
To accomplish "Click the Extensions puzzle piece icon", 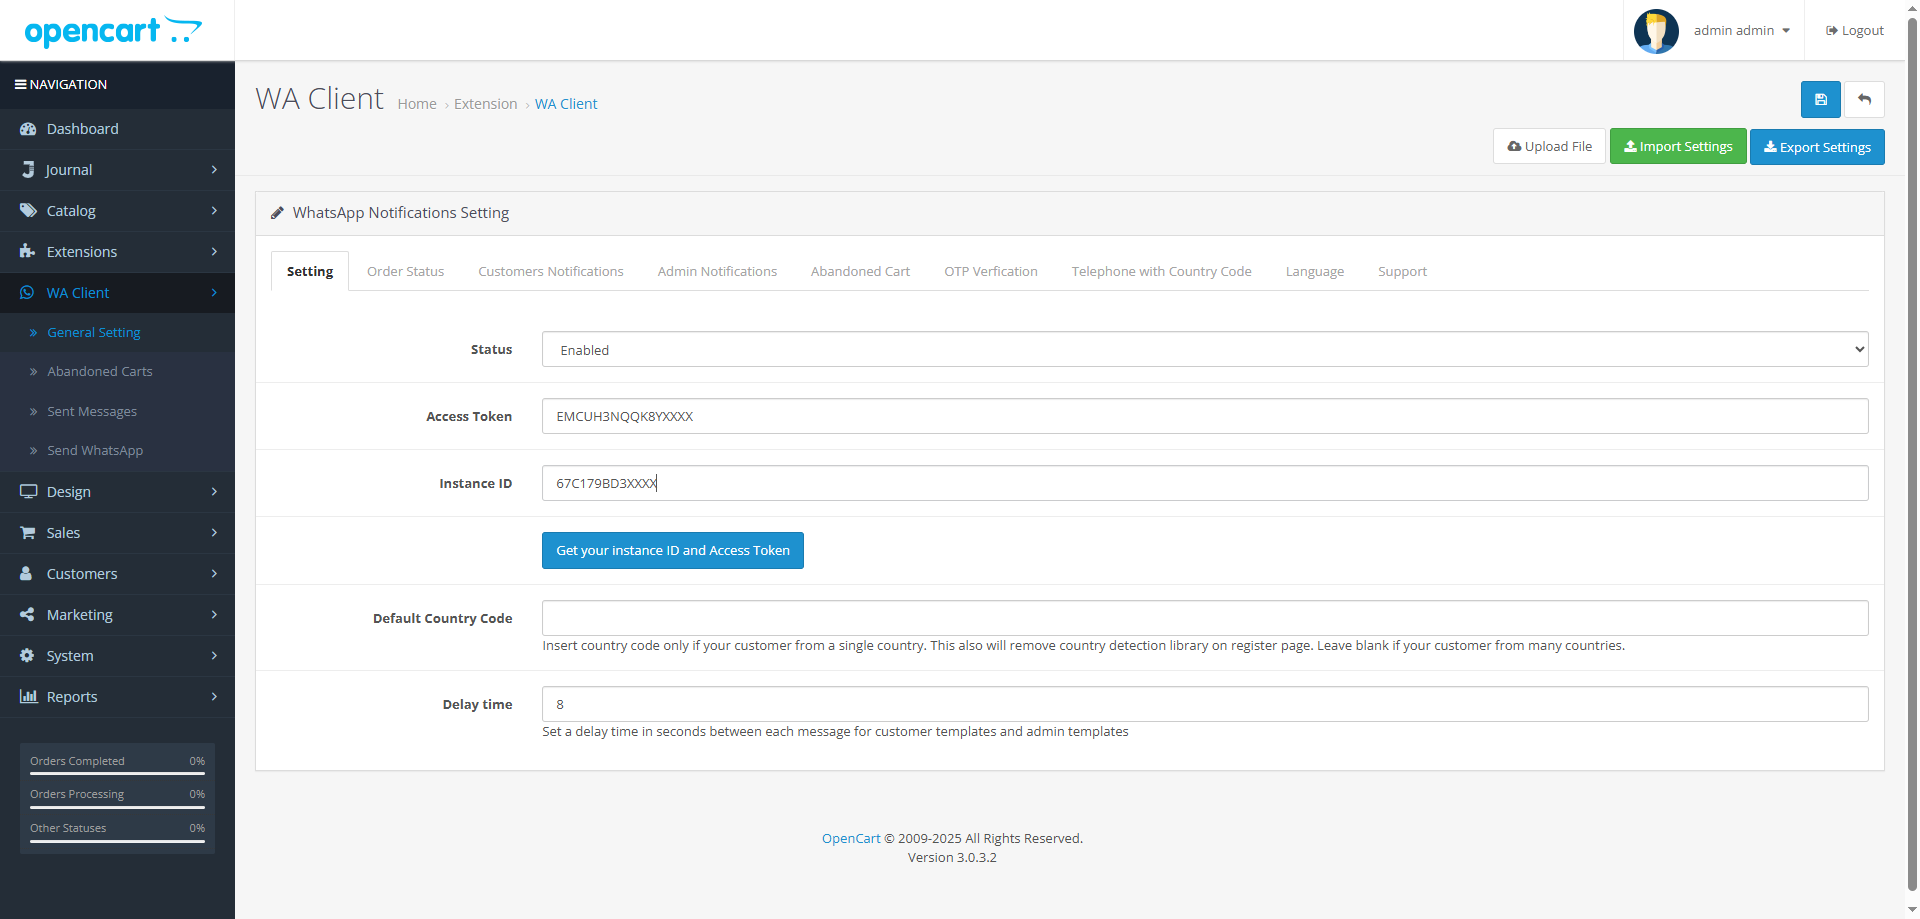I will [x=28, y=252].
